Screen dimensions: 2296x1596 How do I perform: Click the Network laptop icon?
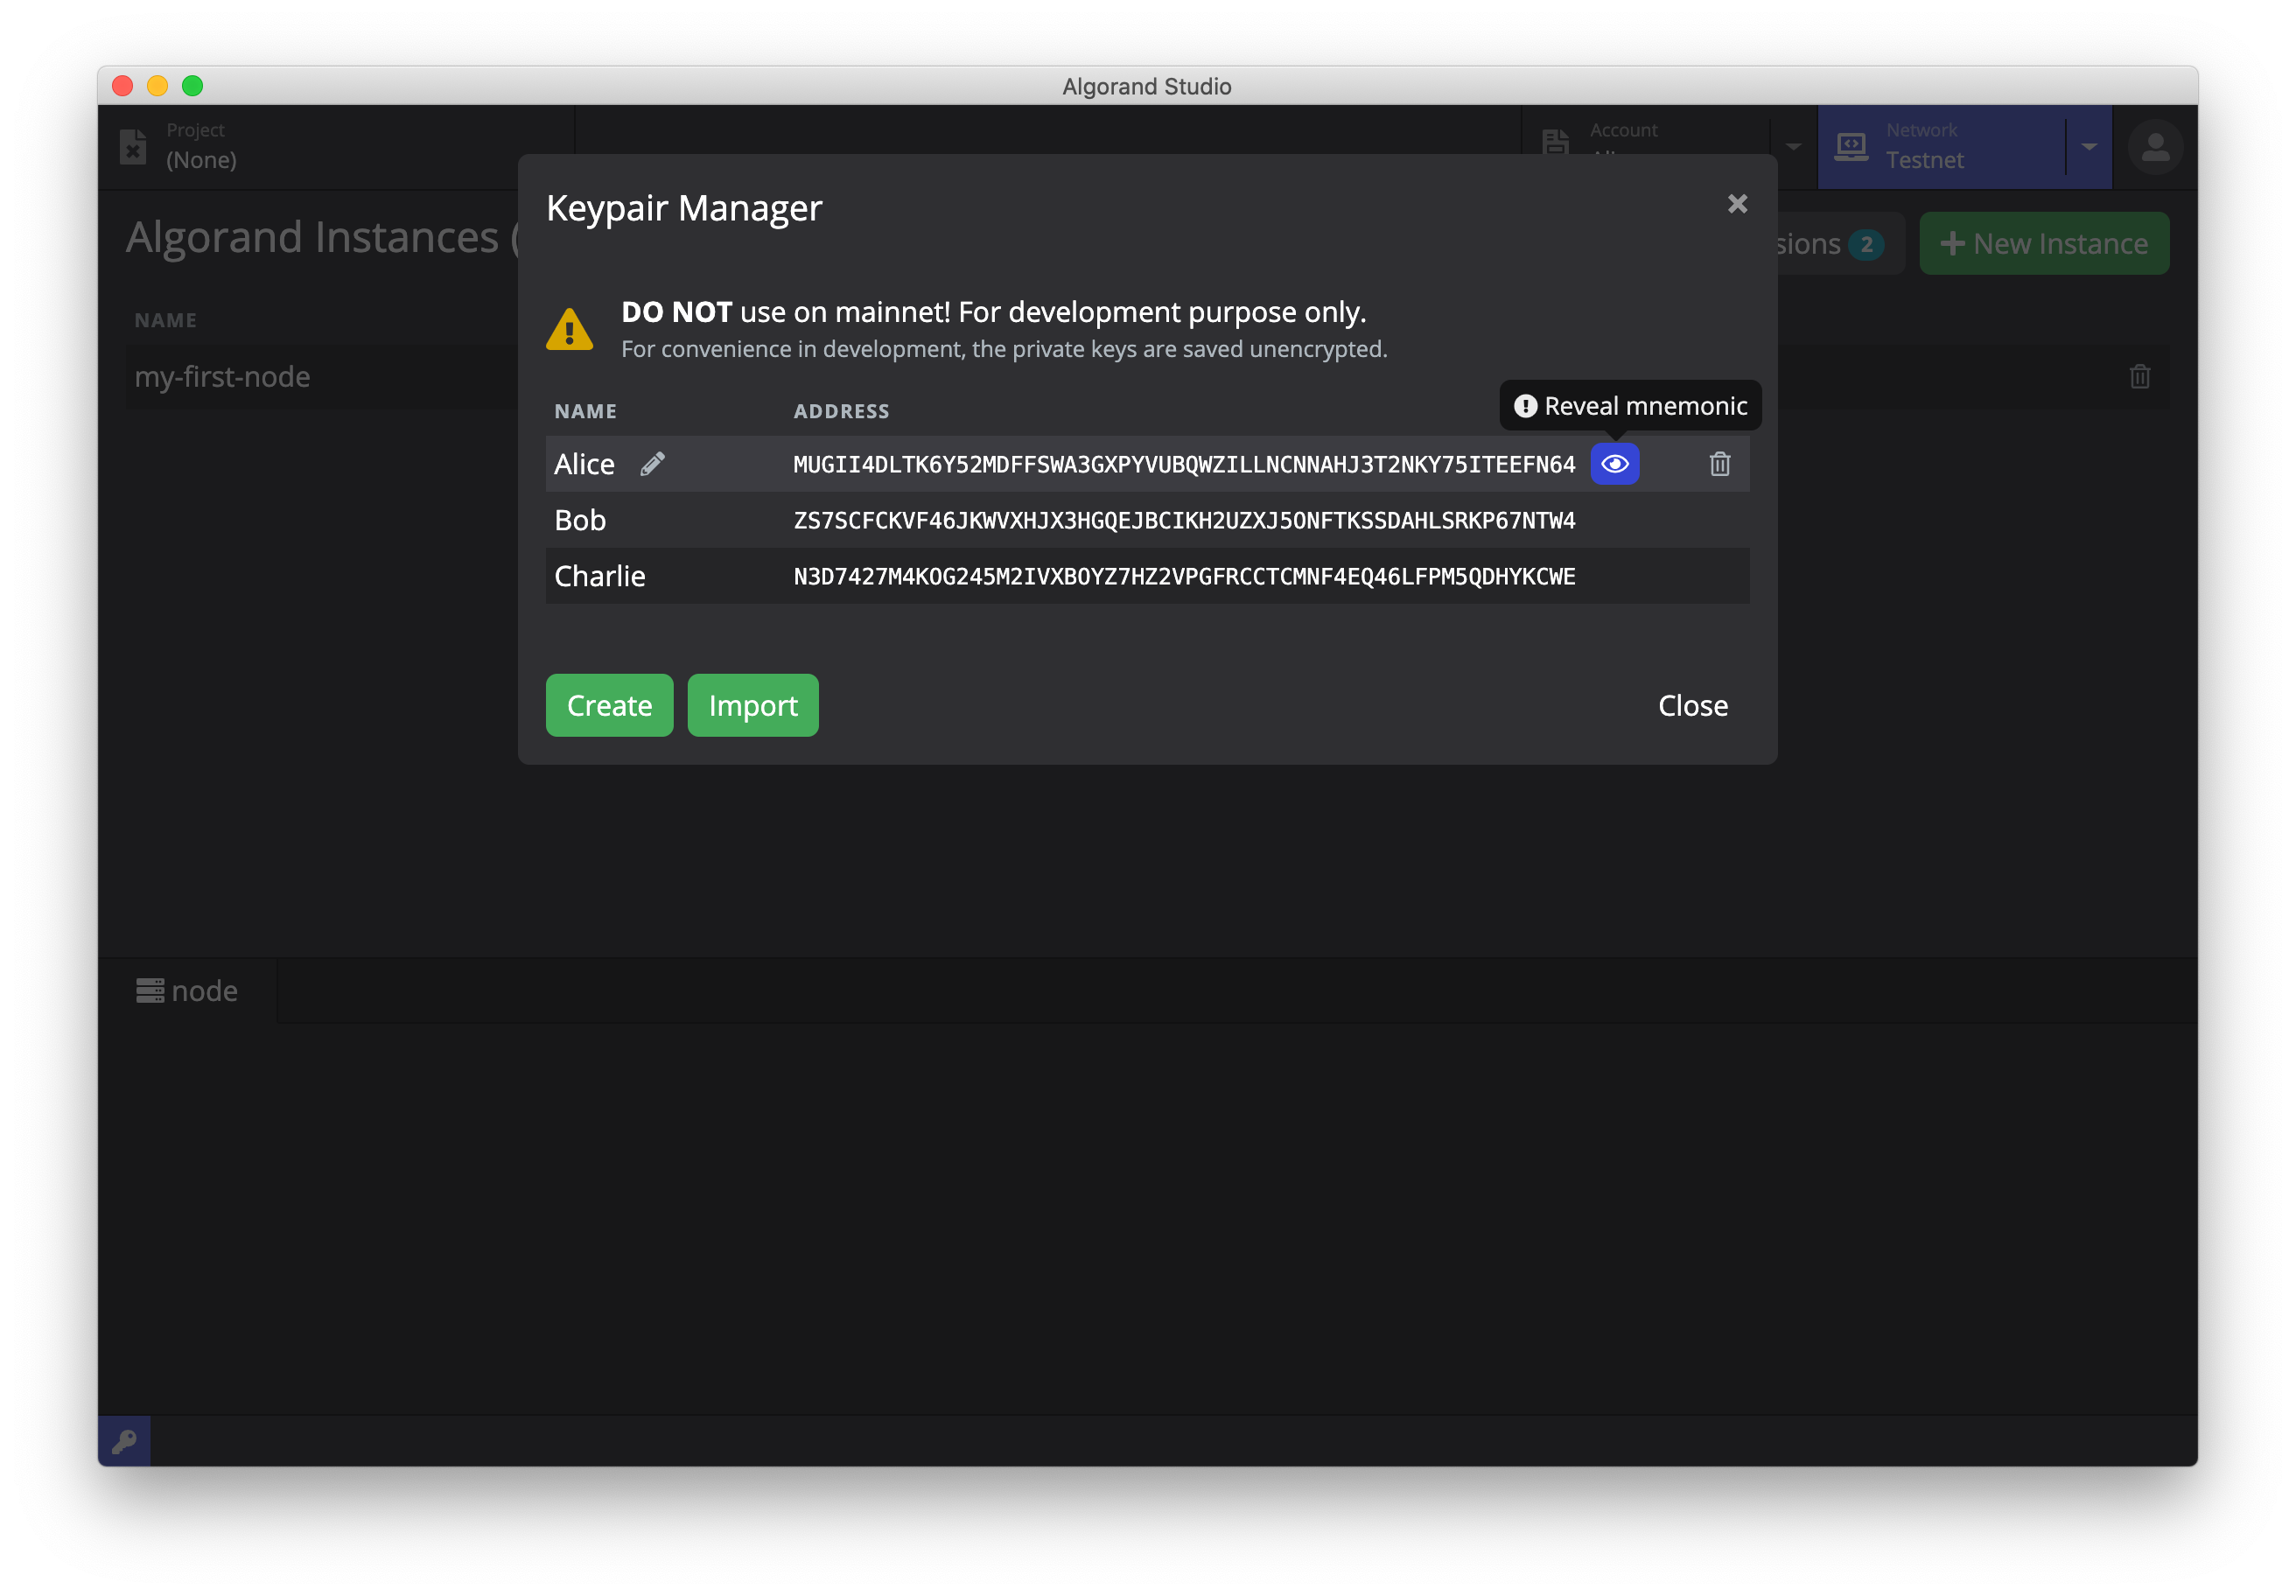click(1852, 146)
